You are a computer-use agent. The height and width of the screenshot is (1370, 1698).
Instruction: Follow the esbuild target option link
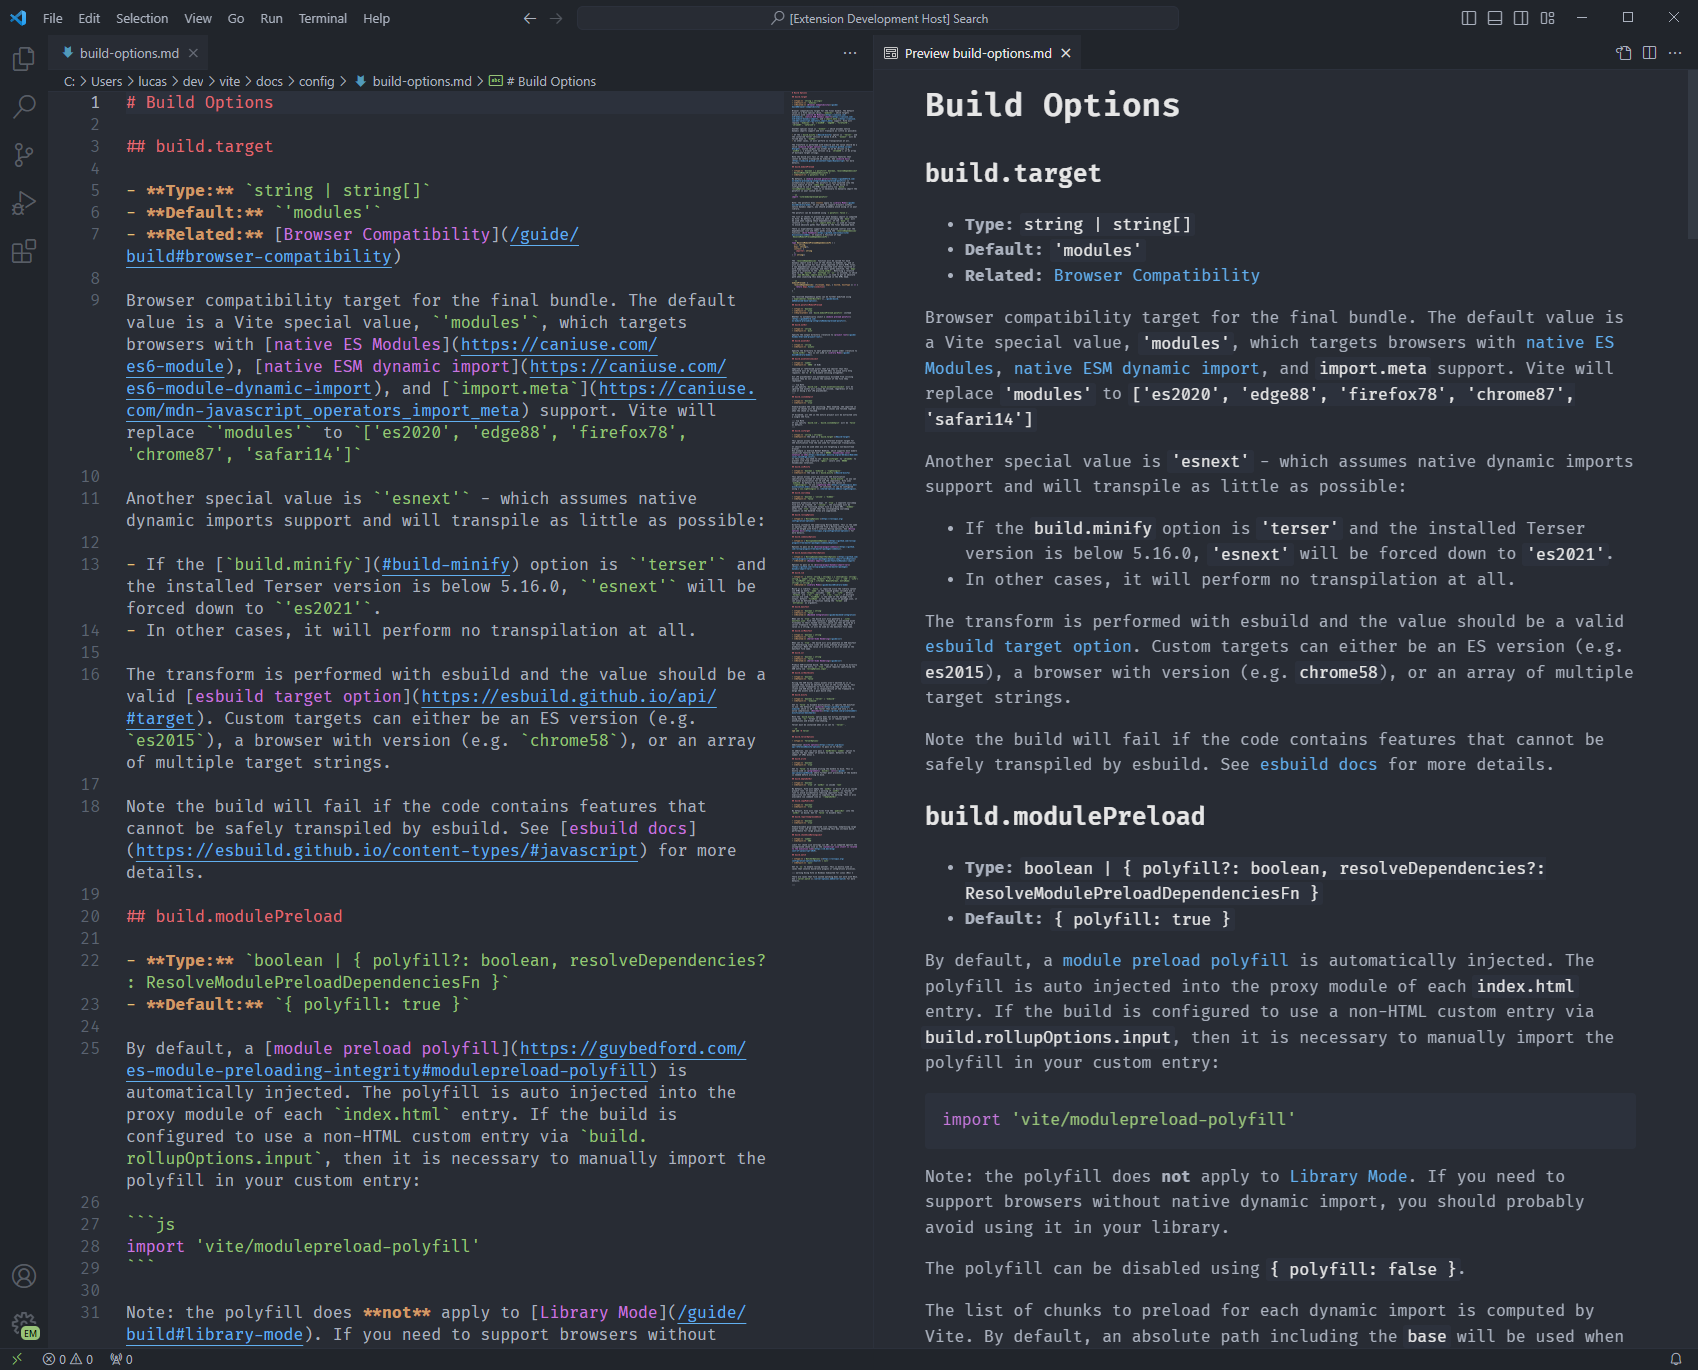point(1028,646)
